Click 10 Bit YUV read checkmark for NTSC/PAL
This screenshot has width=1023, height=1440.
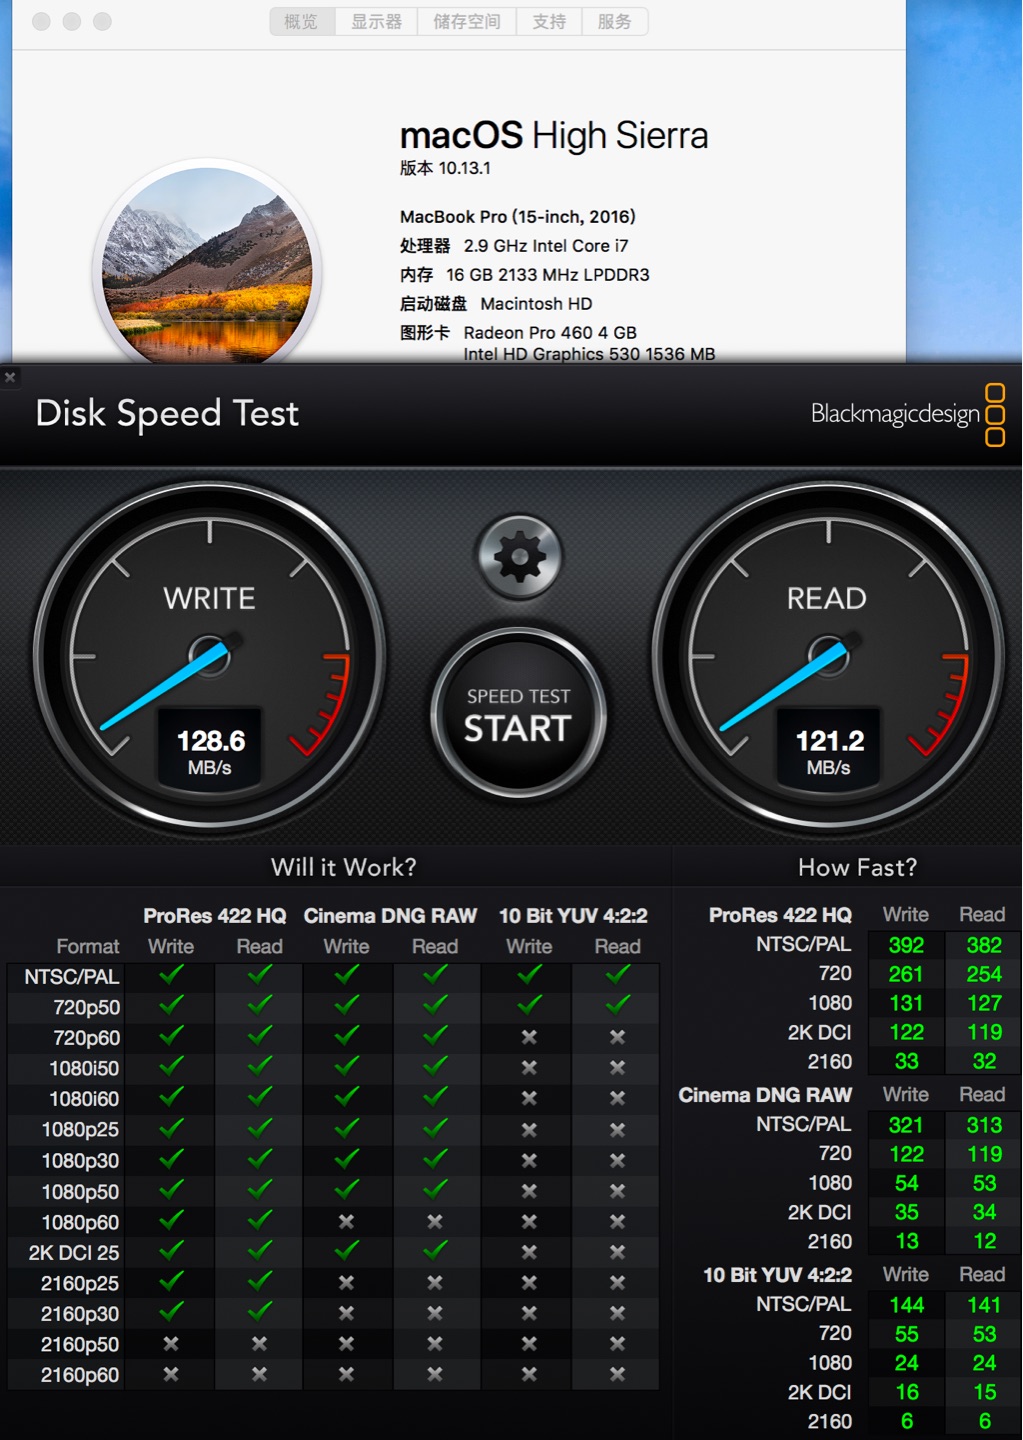tap(618, 974)
